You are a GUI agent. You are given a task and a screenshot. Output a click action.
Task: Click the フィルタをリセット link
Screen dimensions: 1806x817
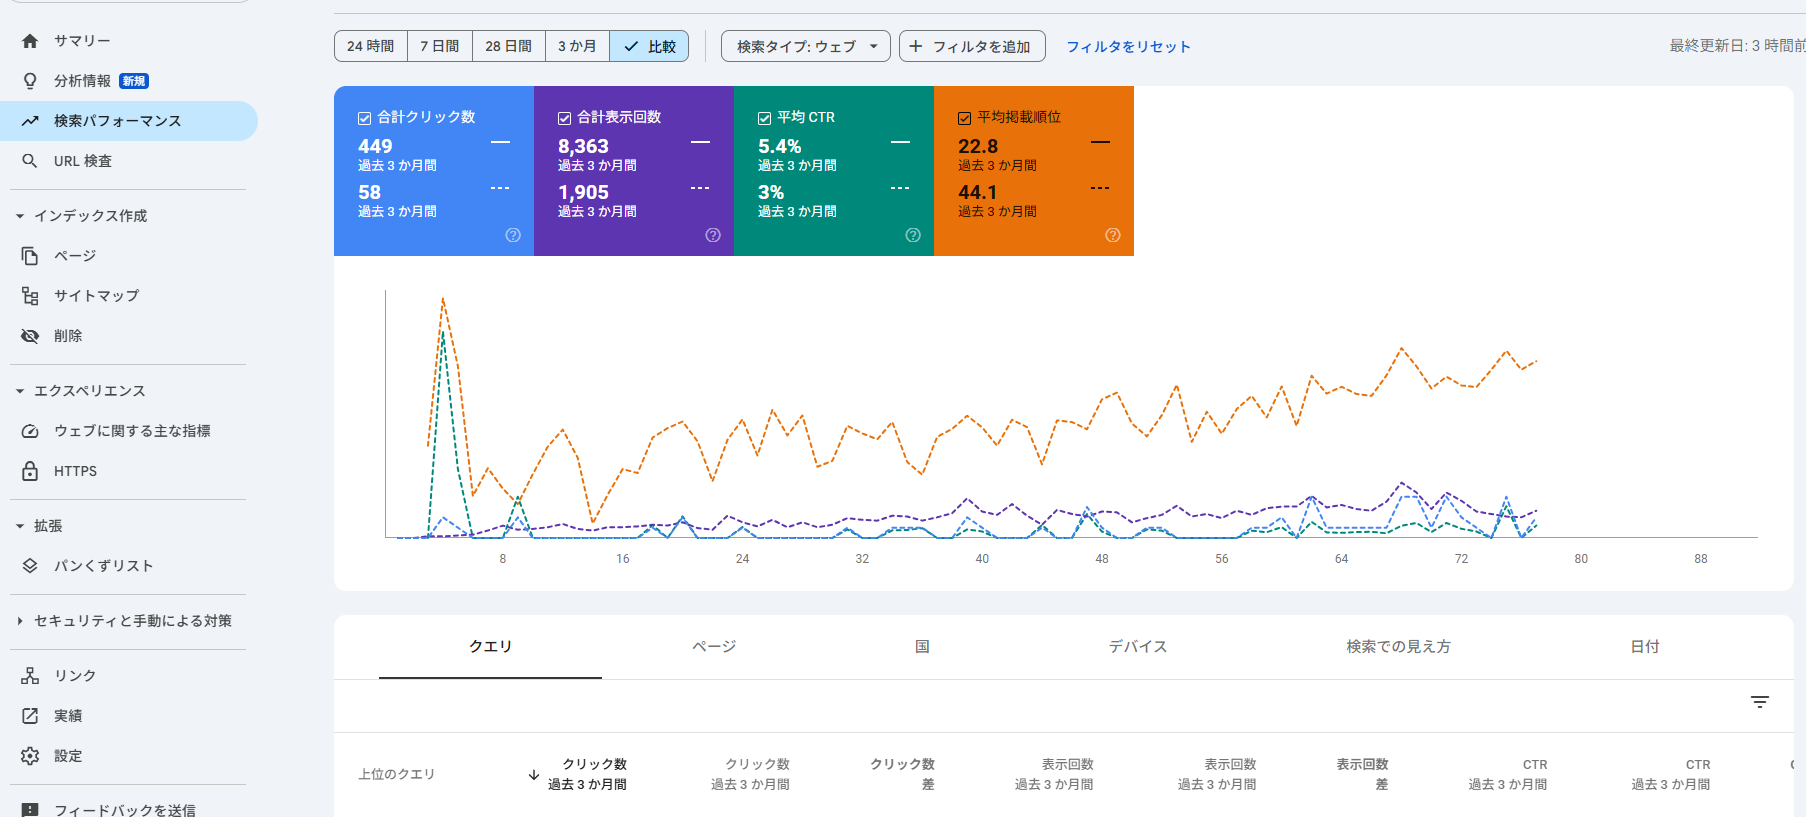tap(1128, 46)
